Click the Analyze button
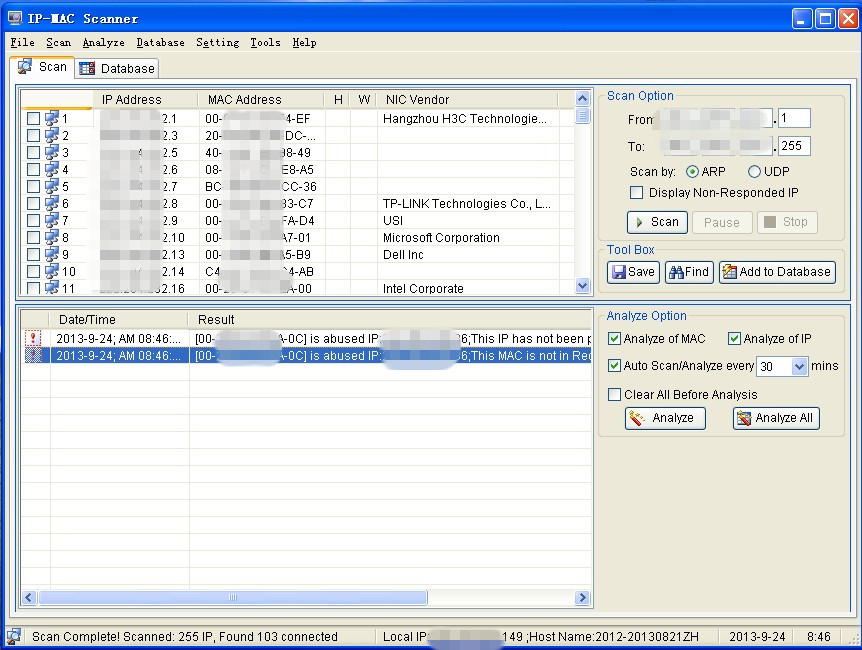 665,418
